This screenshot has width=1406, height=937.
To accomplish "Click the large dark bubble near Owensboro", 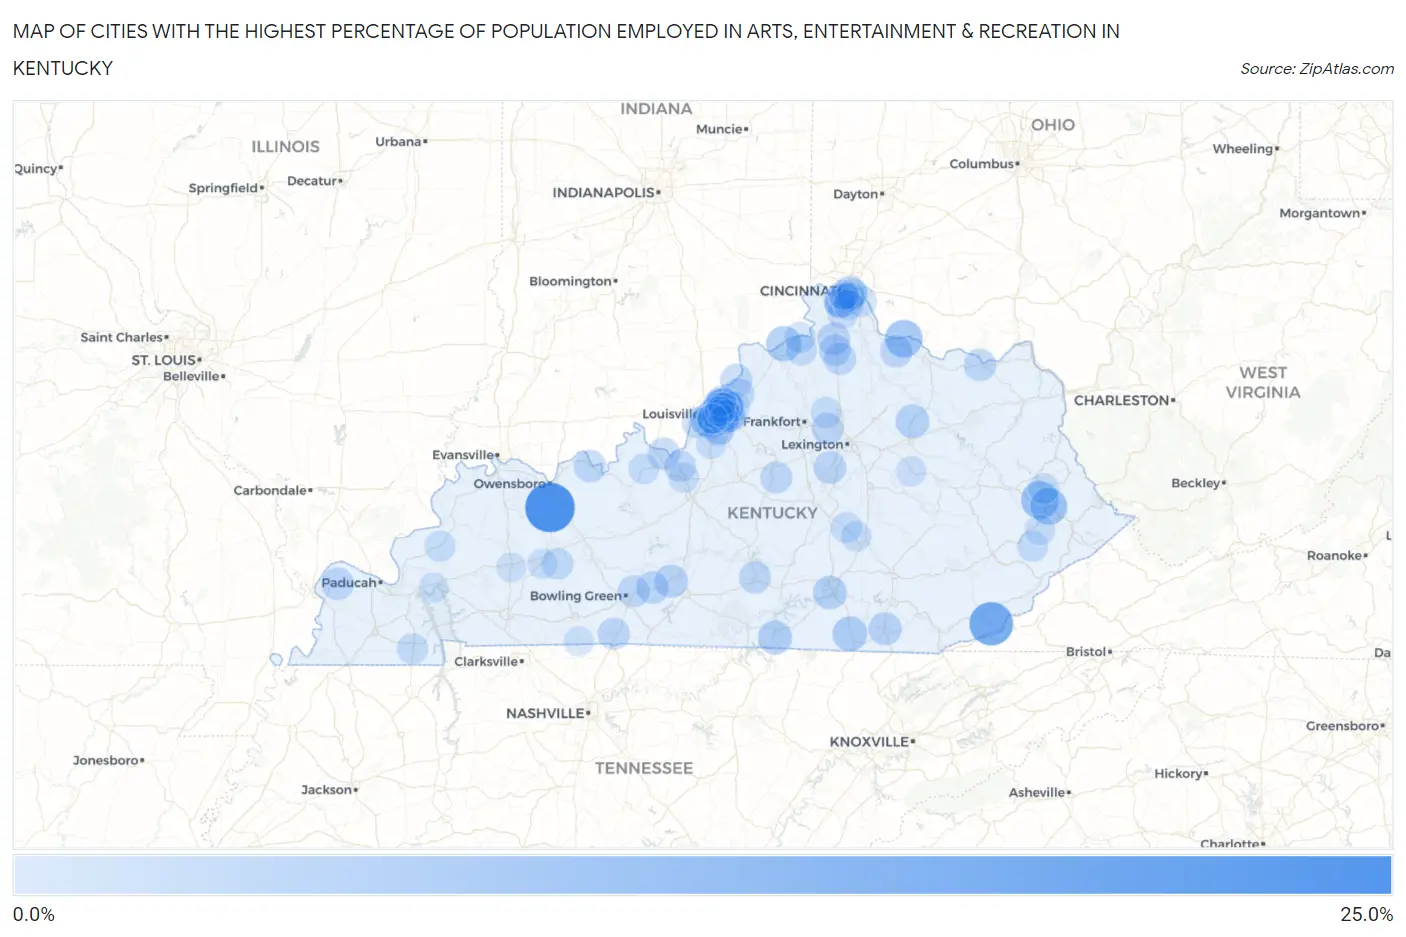I will [550, 507].
